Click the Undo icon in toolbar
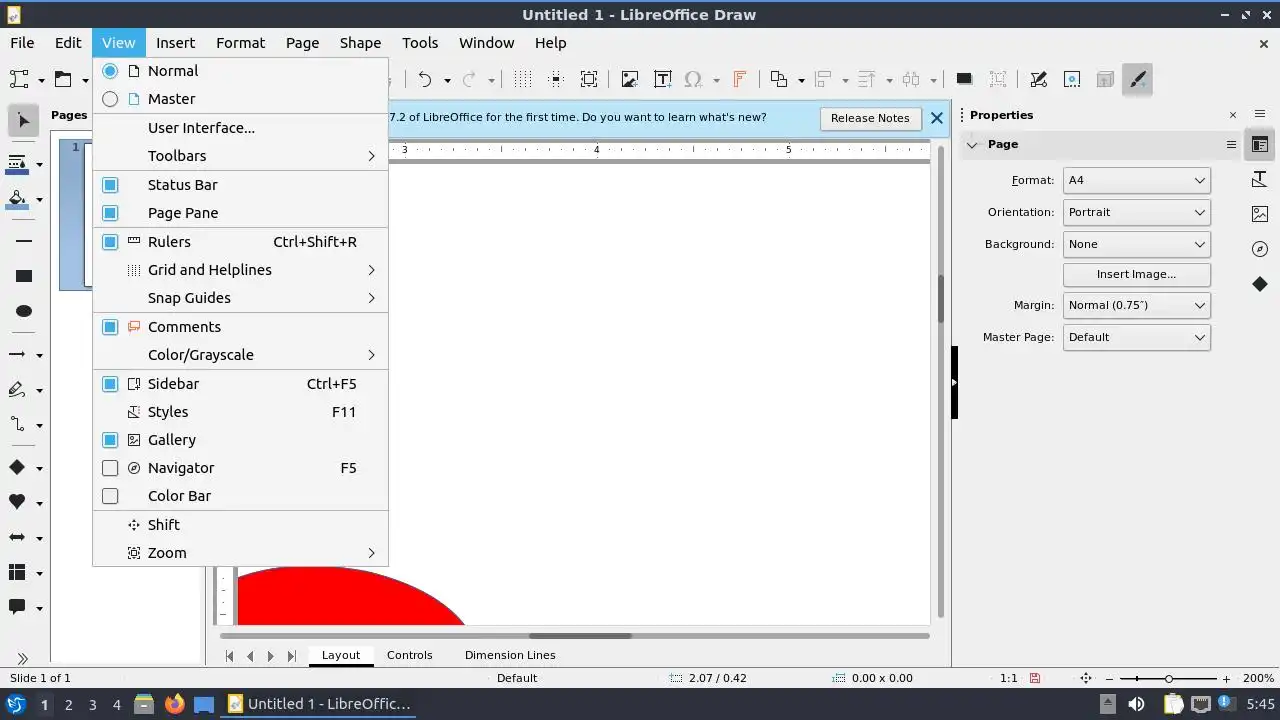Image resolution: width=1280 pixels, height=720 pixels. (x=425, y=79)
